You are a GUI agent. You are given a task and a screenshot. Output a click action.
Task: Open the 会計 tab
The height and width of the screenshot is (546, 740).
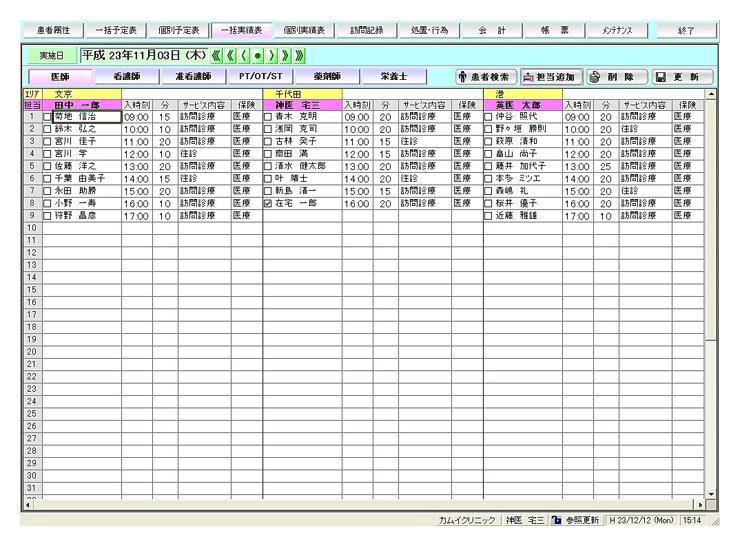pyautogui.click(x=492, y=30)
